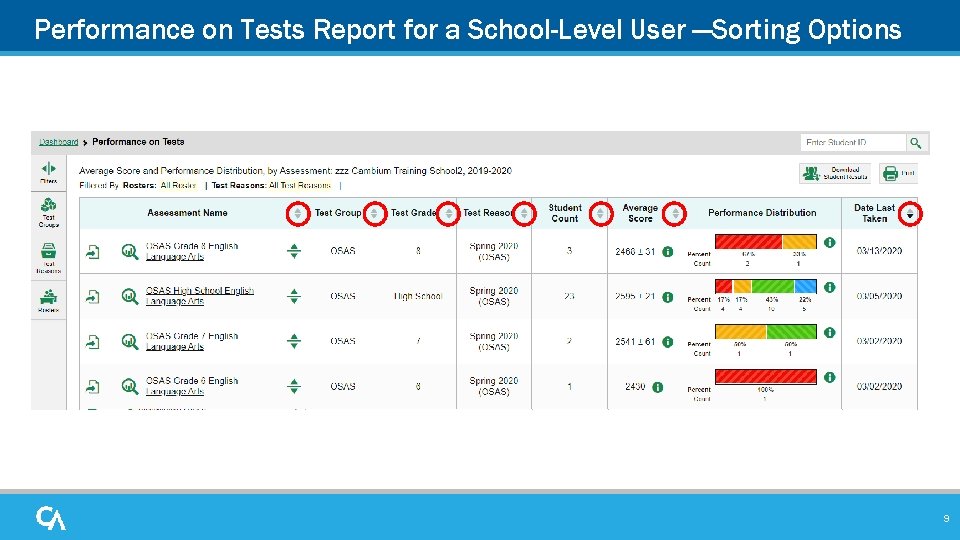Viewport: 960px width, 540px height.
Task: Click info icon beside score 2541 ± 61
Action: coord(667,342)
